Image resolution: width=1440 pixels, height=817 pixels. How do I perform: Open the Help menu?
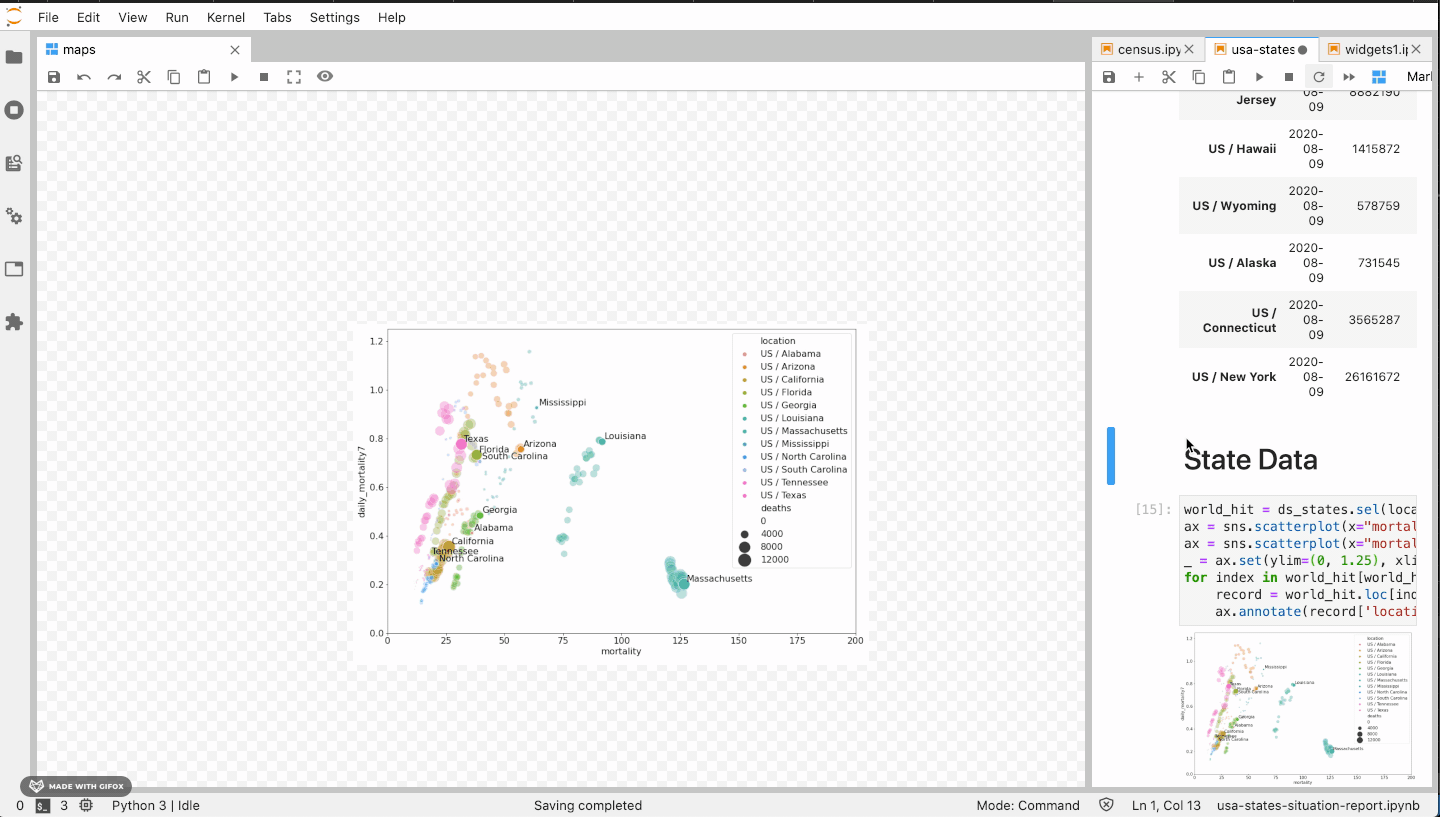[x=392, y=17]
